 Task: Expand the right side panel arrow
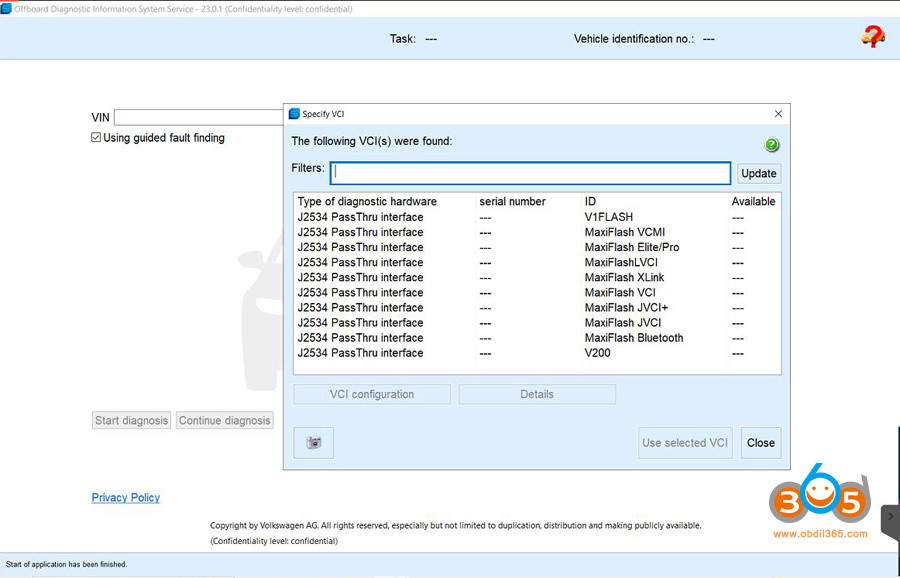click(889, 519)
